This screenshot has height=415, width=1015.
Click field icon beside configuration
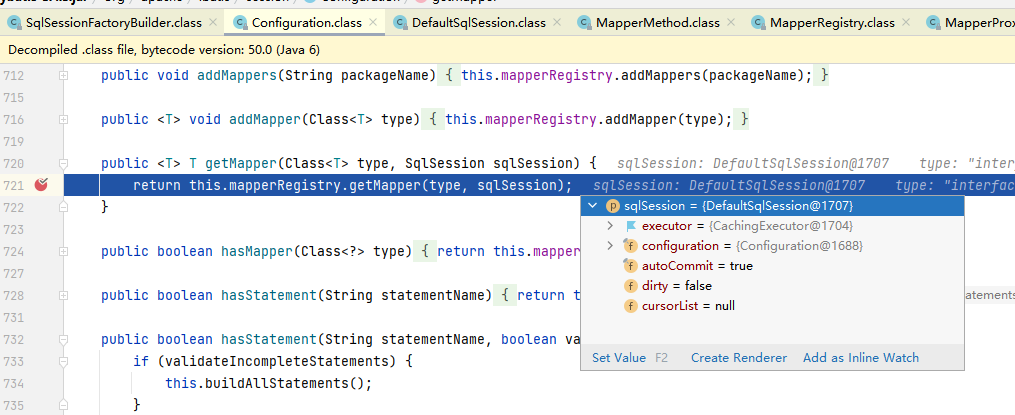click(x=630, y=246)
